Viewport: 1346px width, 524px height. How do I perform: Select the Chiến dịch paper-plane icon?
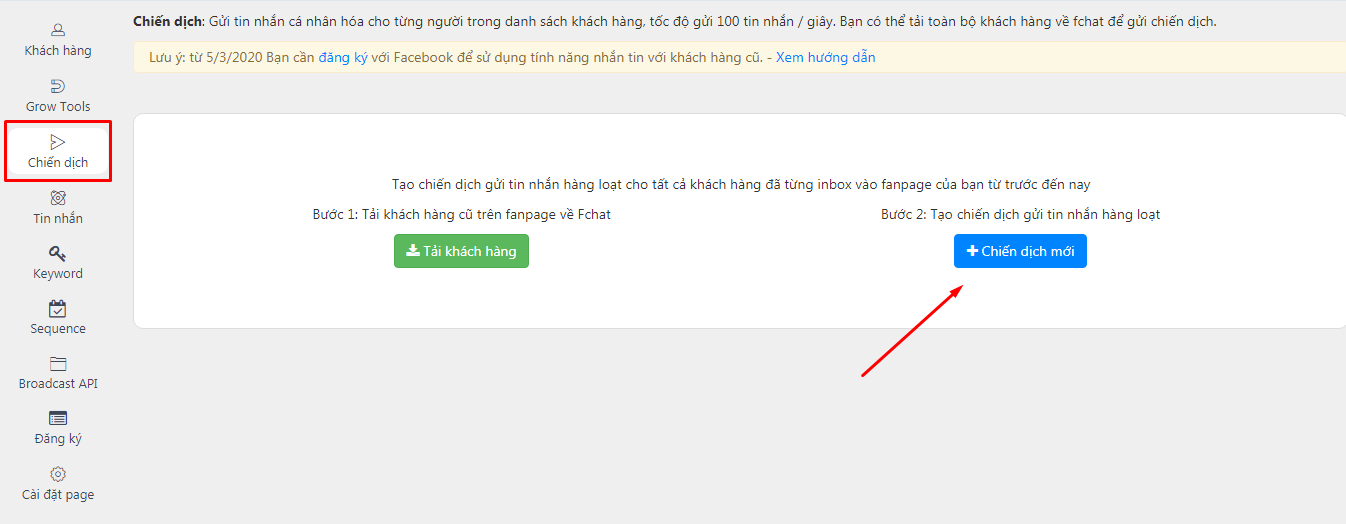pos(58,143)
